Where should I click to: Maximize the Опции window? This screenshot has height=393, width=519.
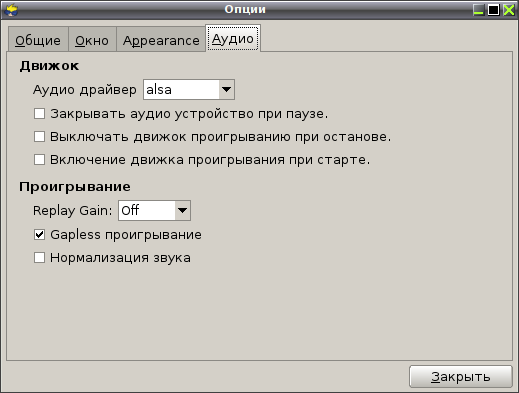pyautogui.click(x=494, y=10)
